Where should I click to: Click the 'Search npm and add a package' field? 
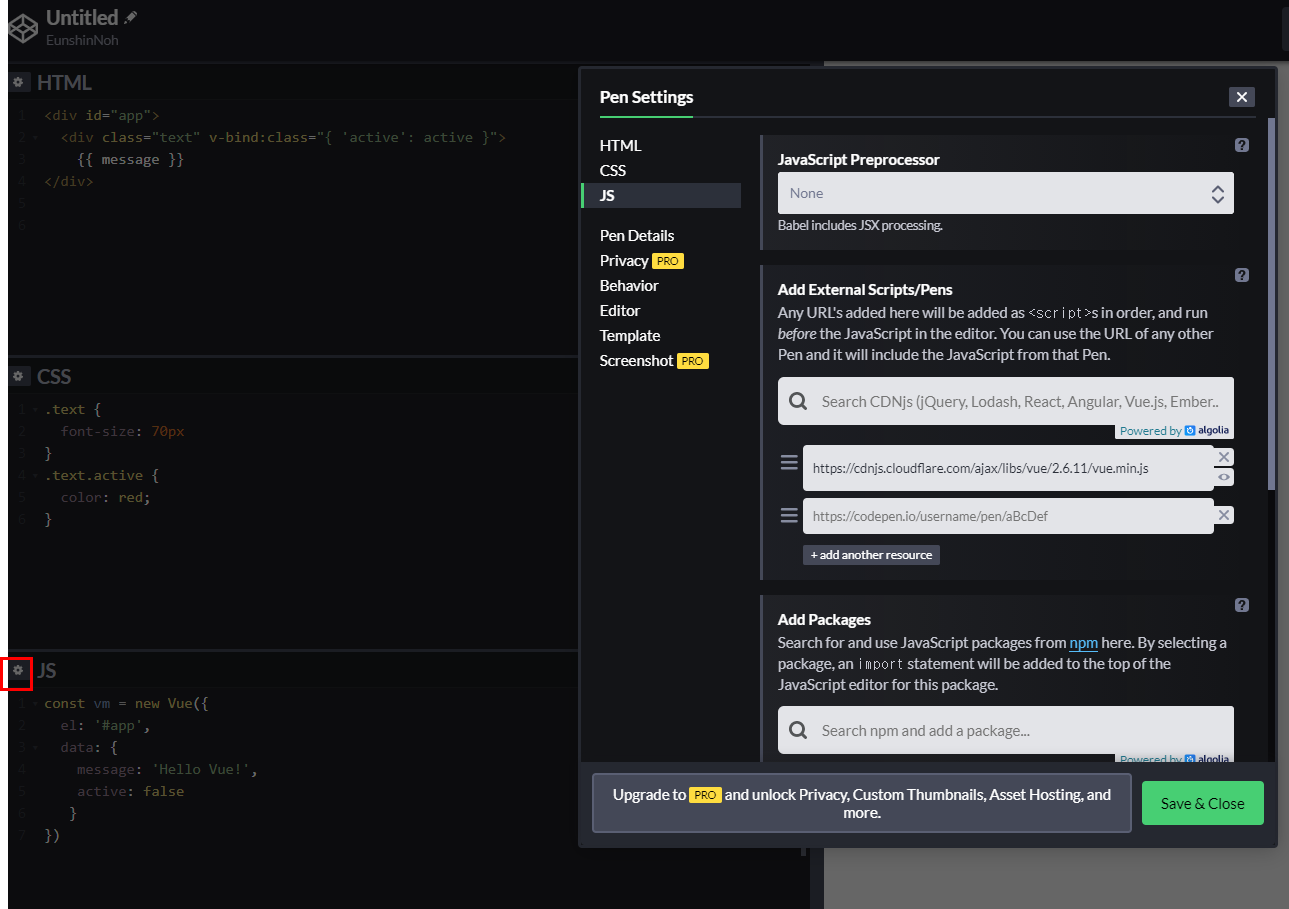1006,731
